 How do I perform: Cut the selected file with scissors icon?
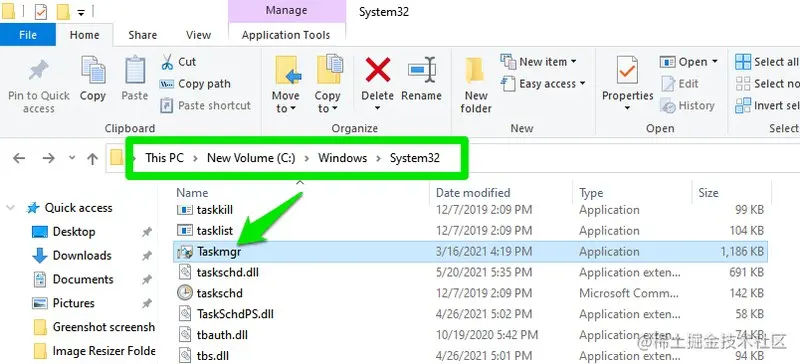pos(167,62)
